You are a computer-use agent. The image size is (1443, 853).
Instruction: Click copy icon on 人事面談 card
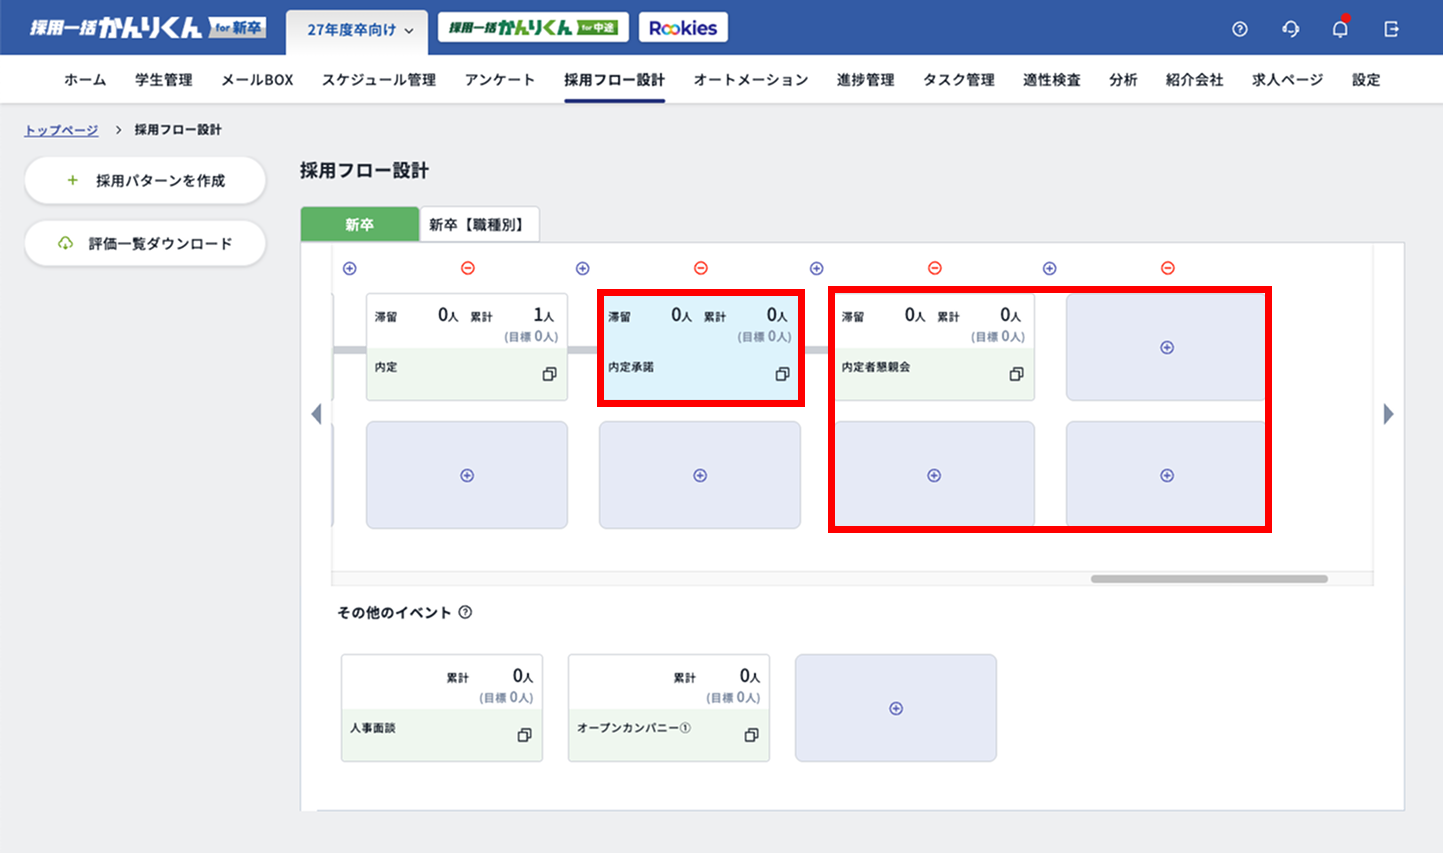(524, 735)
